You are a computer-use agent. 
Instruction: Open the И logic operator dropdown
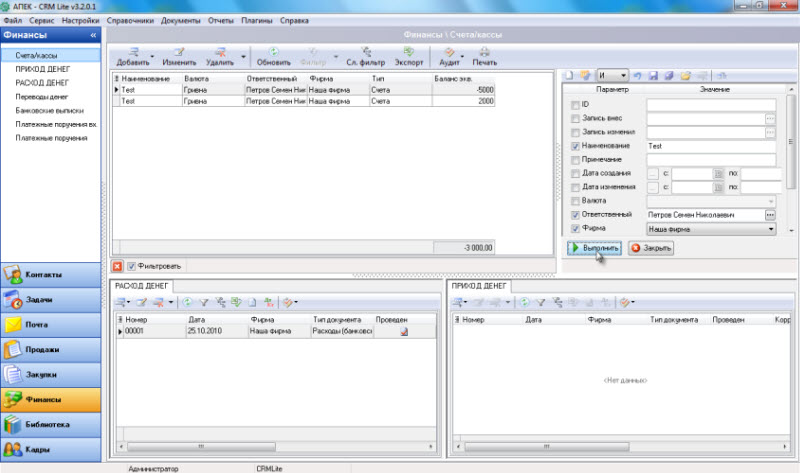(613, 76)
